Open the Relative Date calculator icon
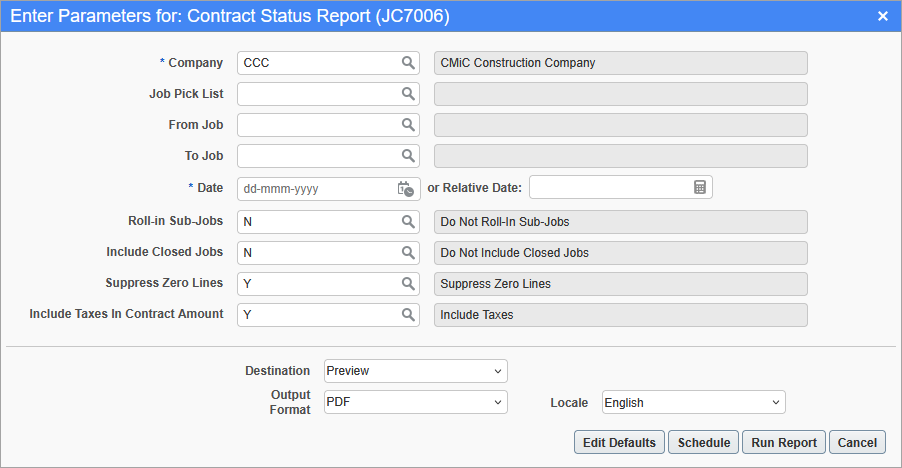Image resolution: width=902 pixels, height=468 pixels. click(x=700, y=187)
